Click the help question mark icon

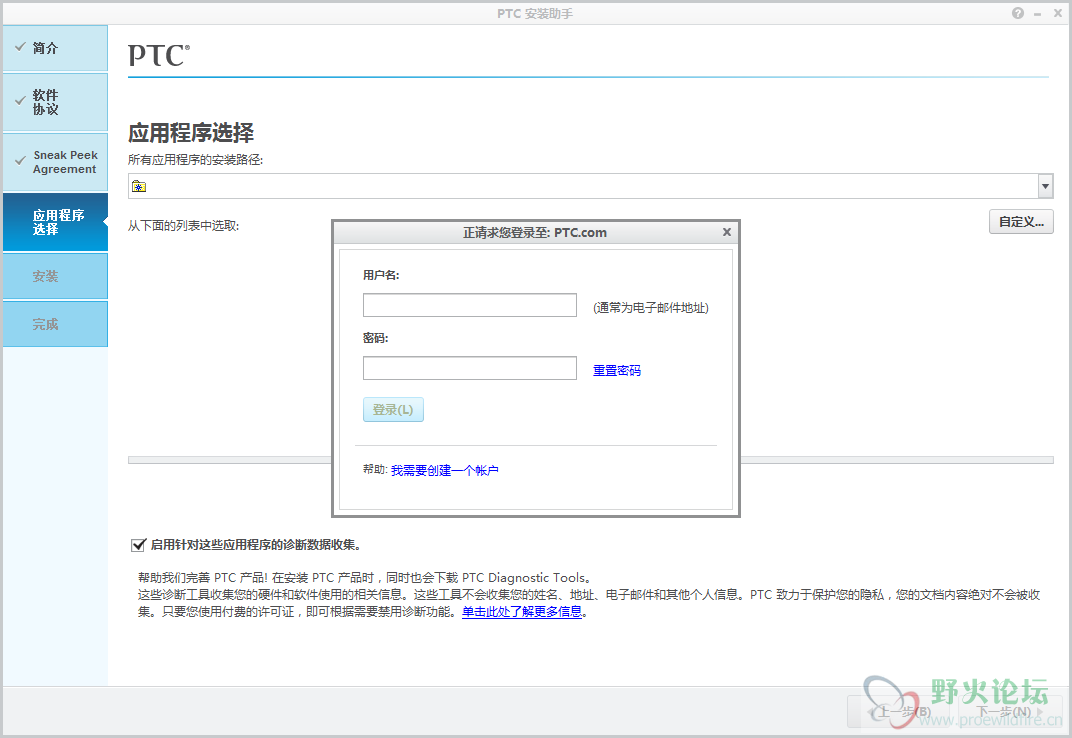(1018, 13)
